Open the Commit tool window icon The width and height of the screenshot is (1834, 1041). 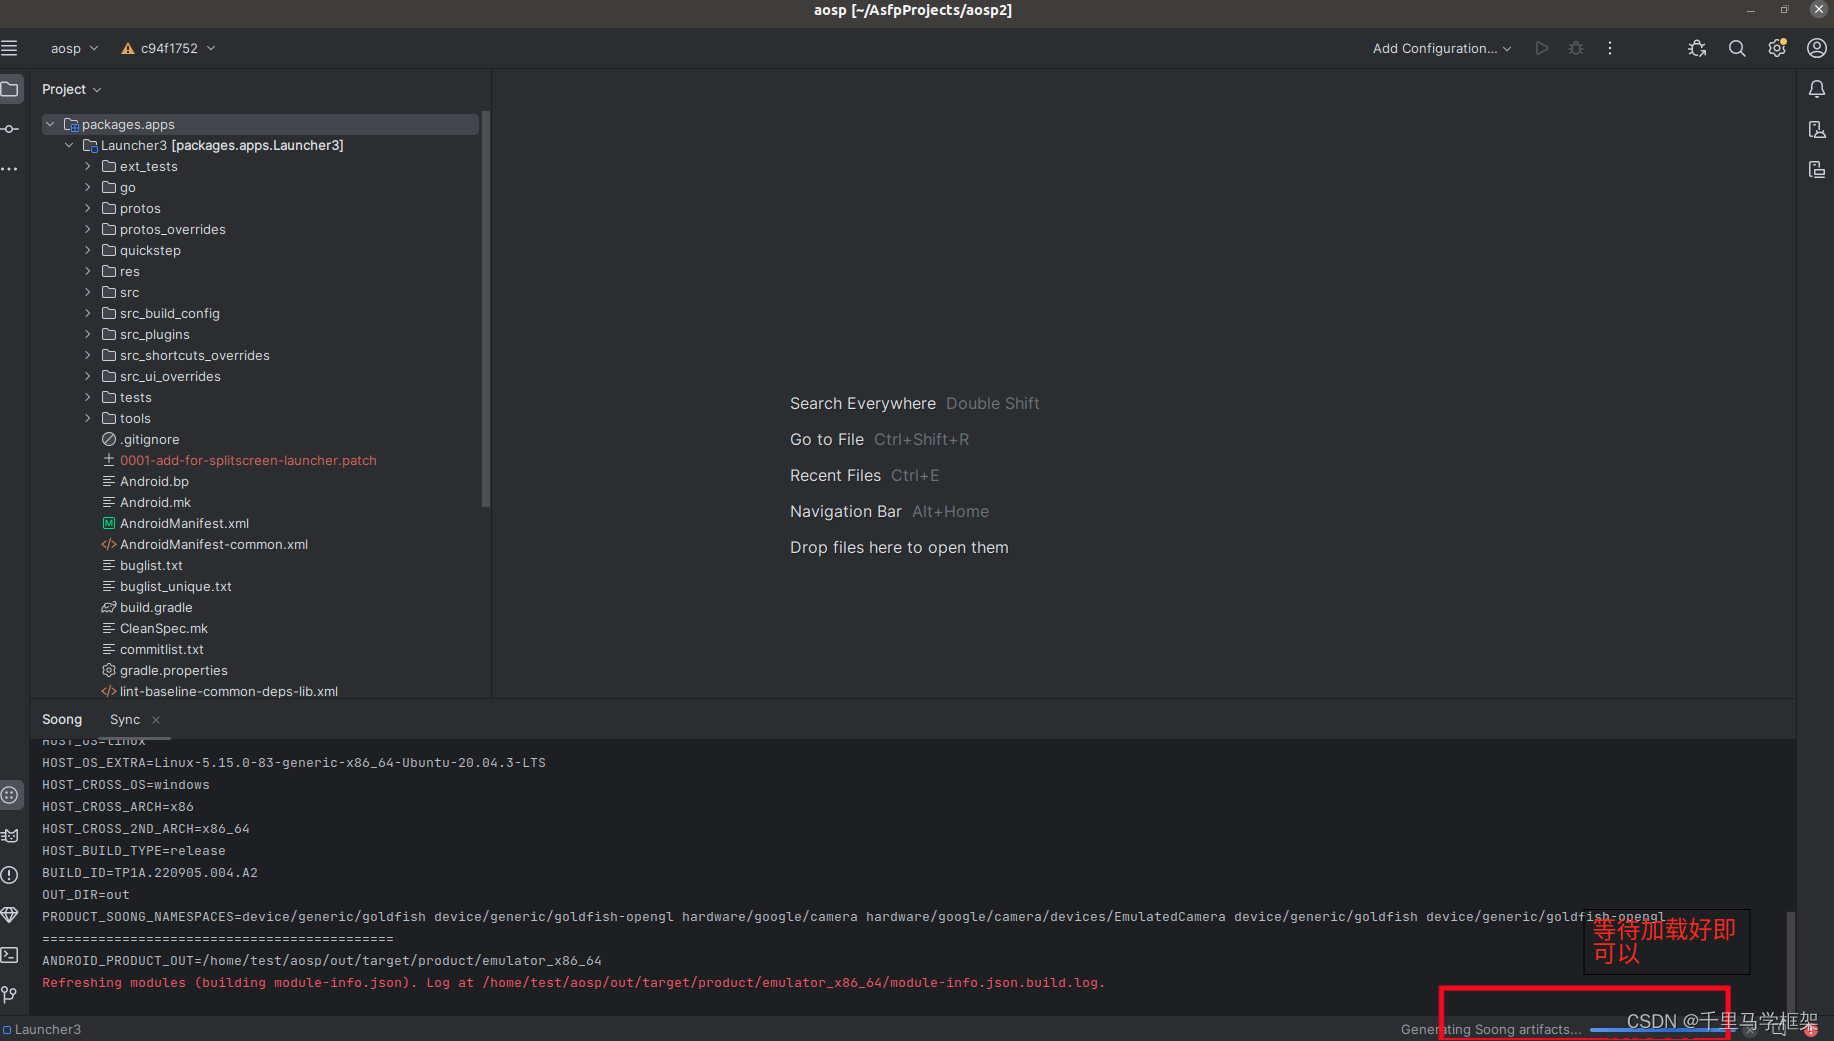tap(10, 129)
